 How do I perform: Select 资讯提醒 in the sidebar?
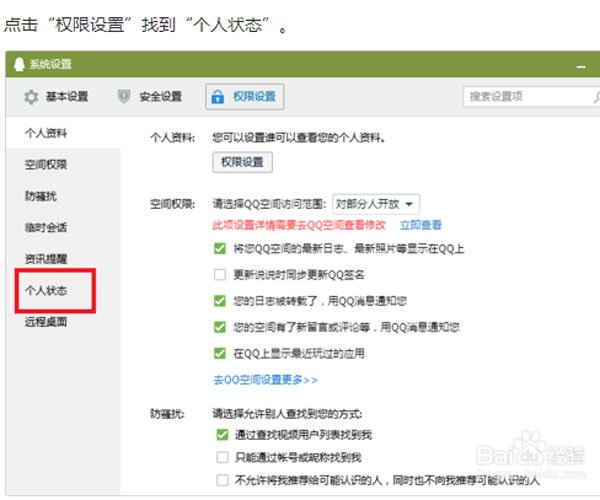click(46, 259)
